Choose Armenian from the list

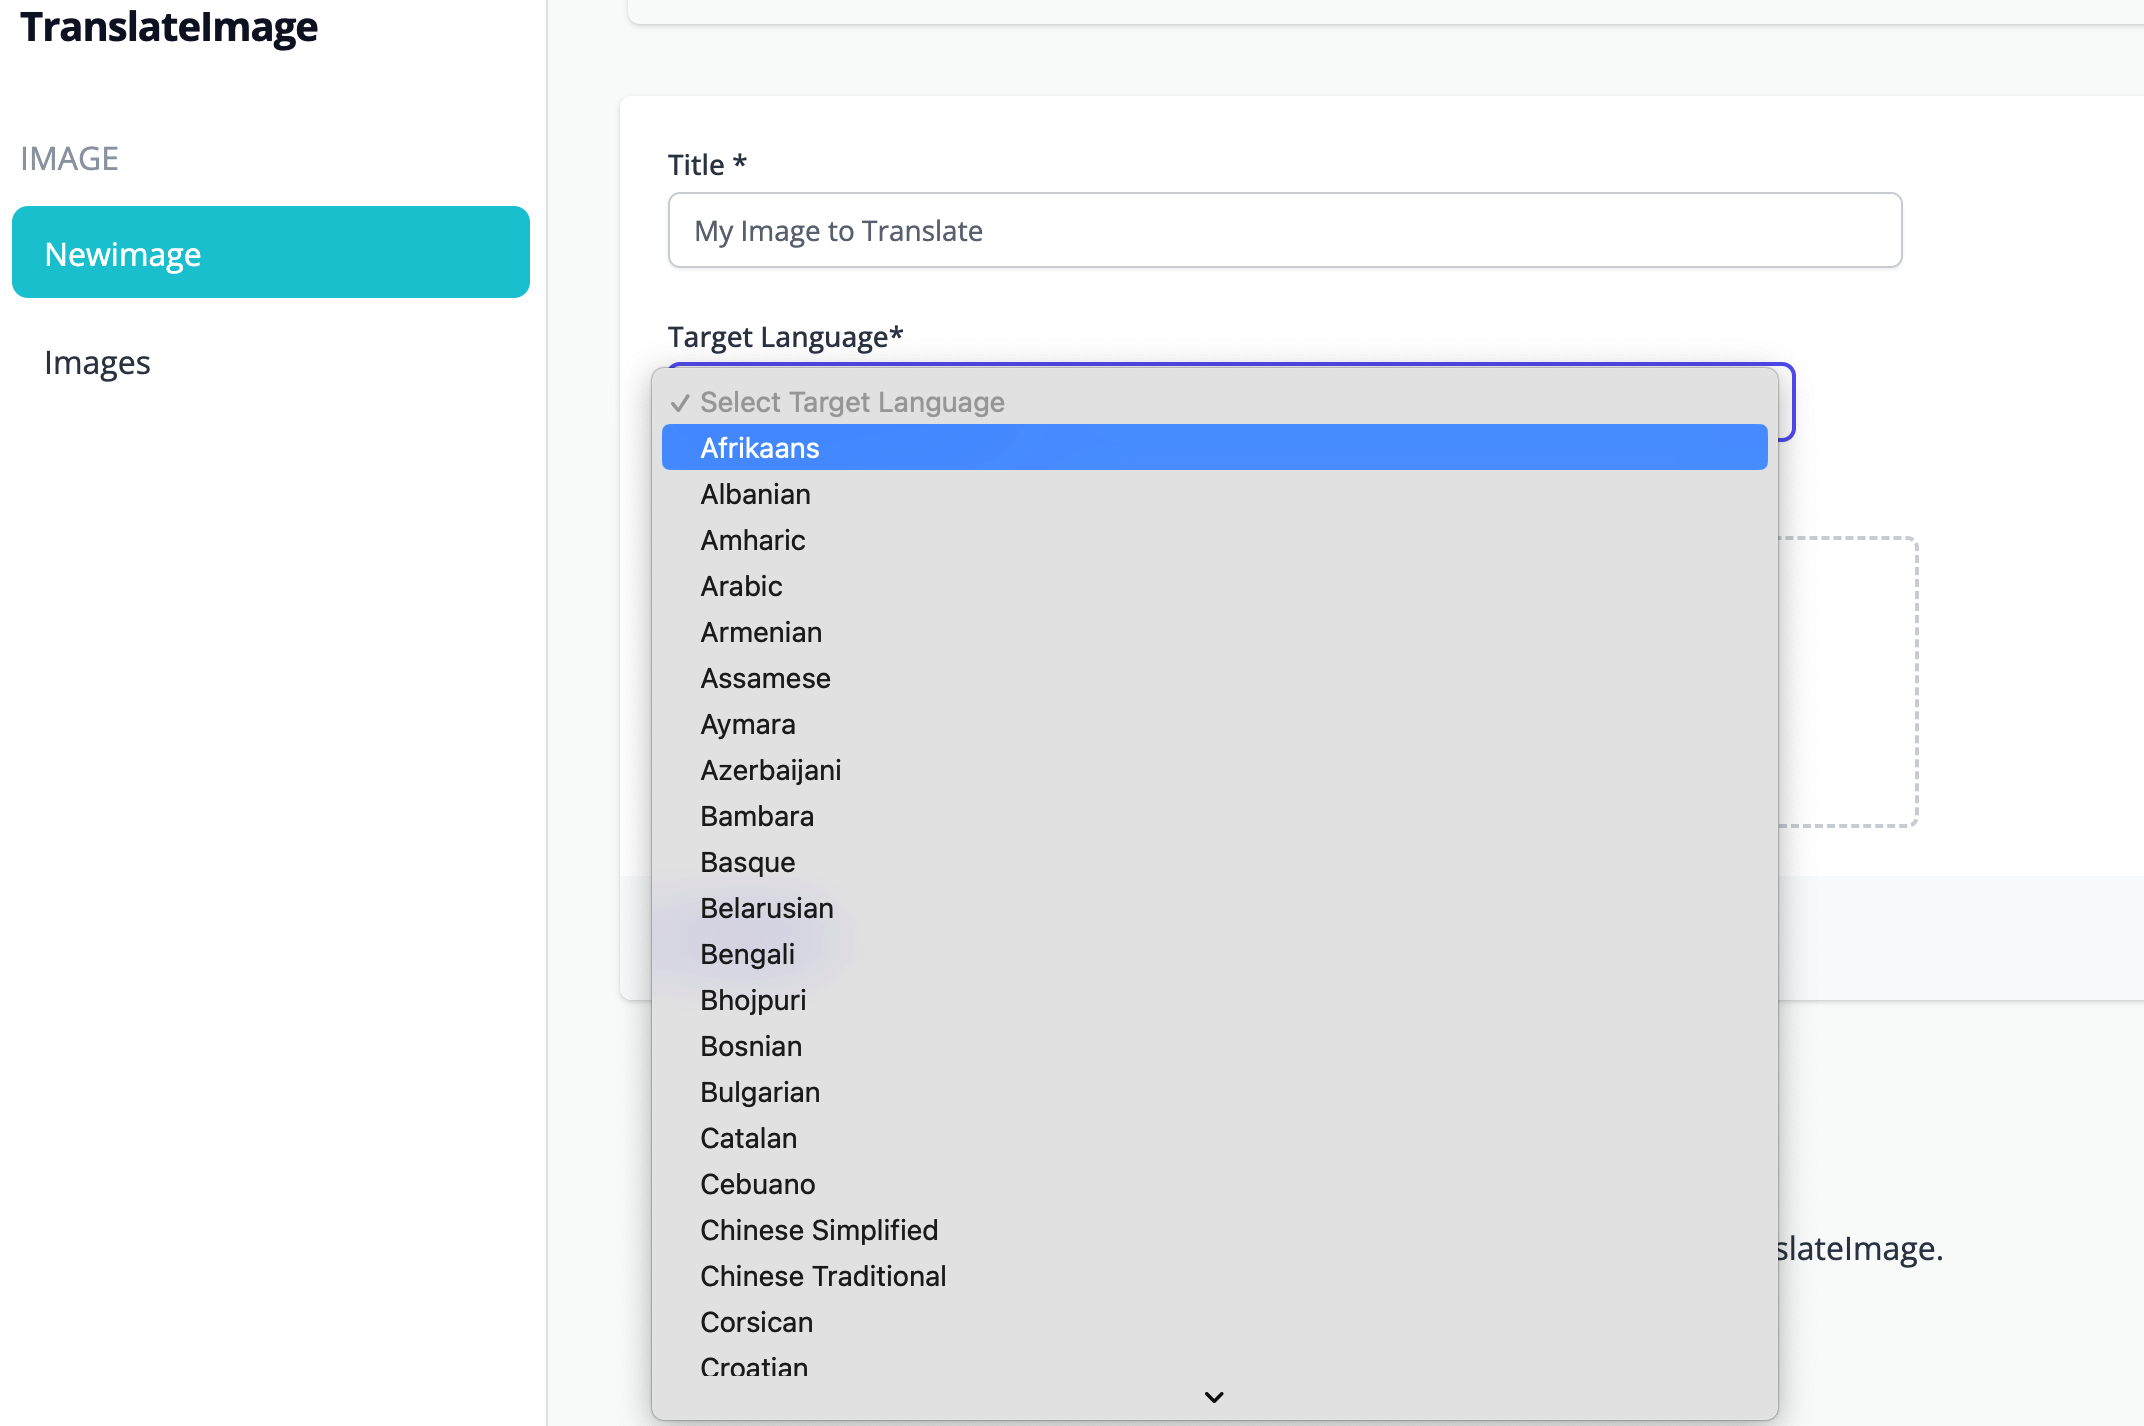click(761, 632)
